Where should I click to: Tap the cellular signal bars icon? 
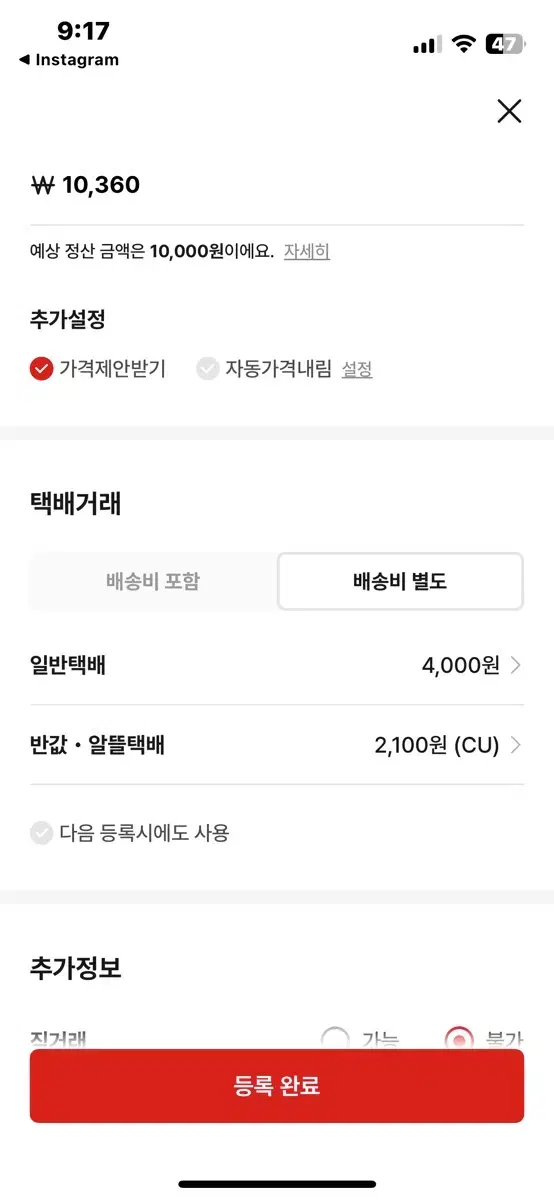pos(427,45)
